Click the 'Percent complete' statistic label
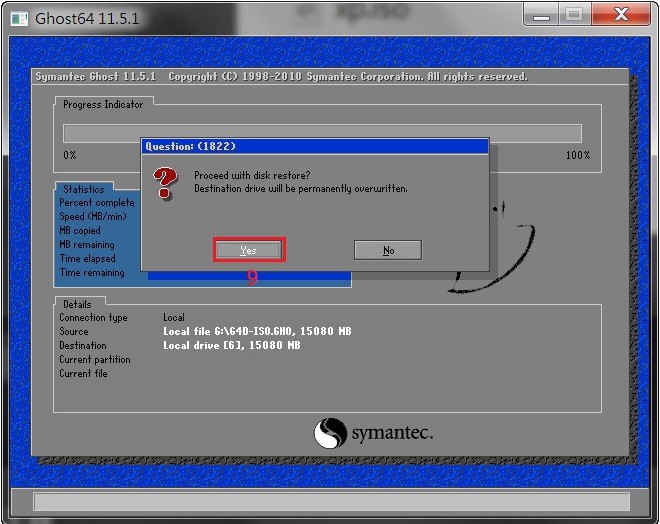The image size is (660, 524). 97,202
